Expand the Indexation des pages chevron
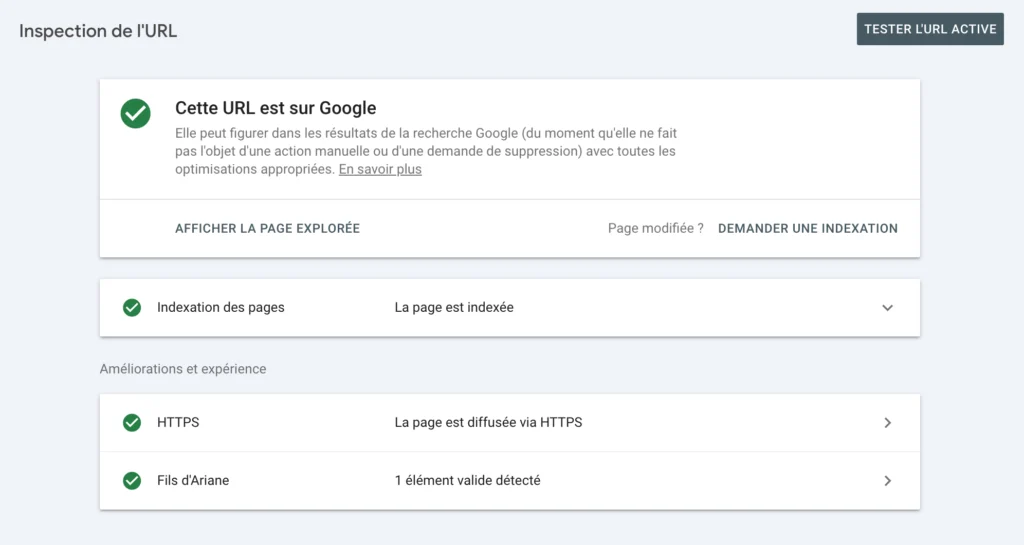This screenshot has width=1024, height=545. (x=887, y=307)
